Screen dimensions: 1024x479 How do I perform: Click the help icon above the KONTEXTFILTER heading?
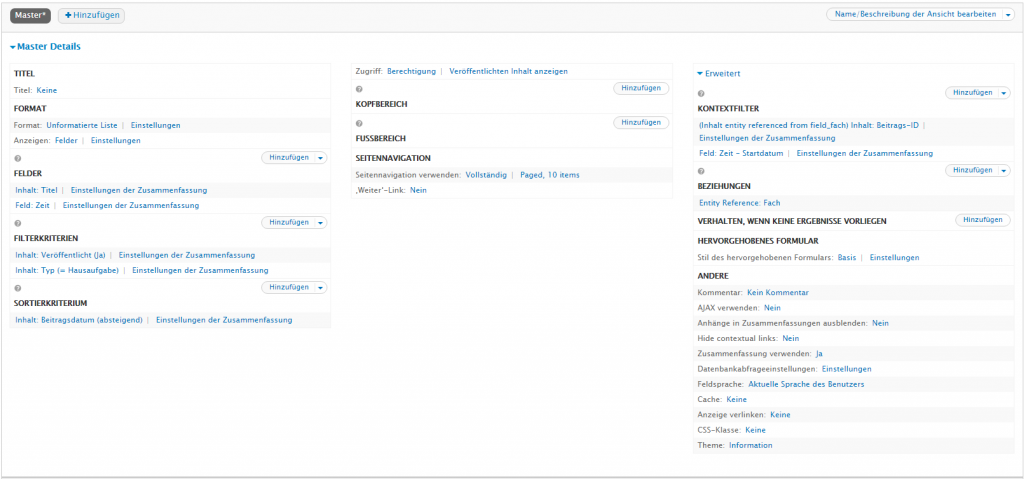click(701, 93)
